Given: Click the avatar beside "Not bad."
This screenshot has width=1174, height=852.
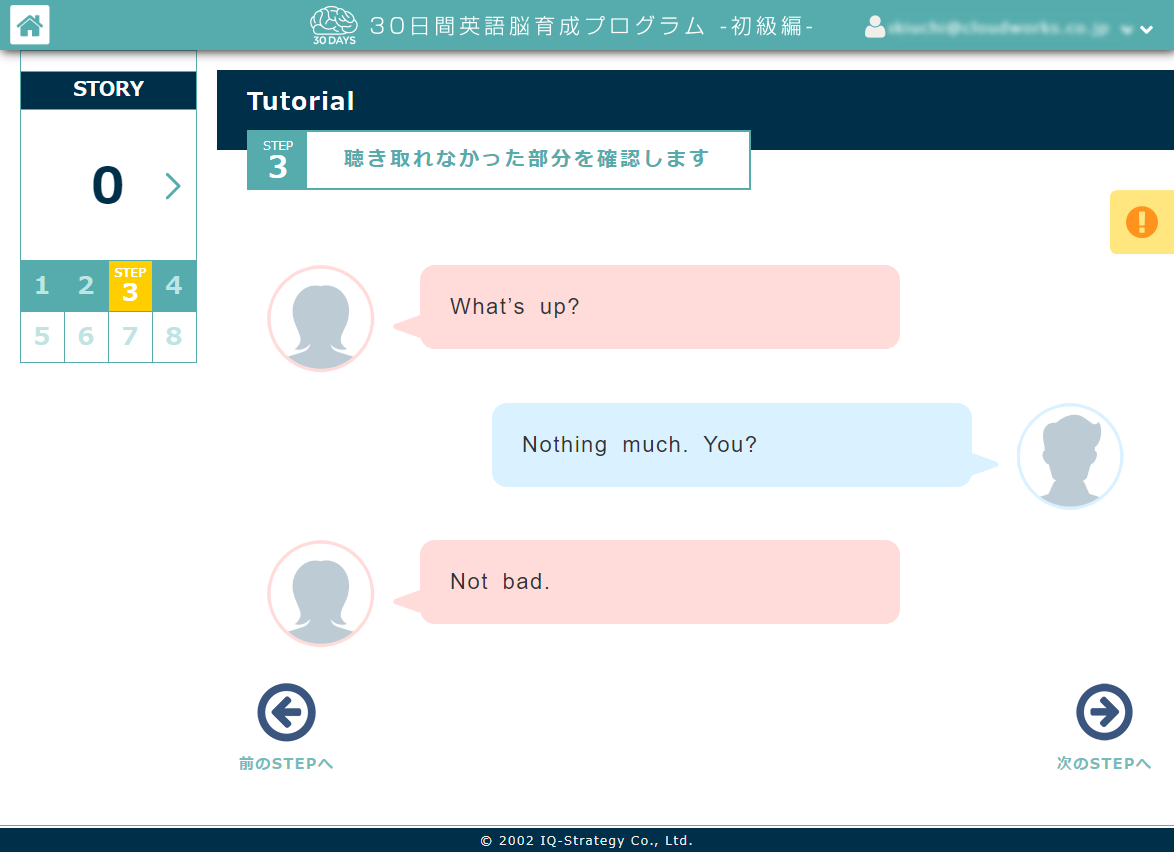Looking at the screenshot, I should click(320, 593).
